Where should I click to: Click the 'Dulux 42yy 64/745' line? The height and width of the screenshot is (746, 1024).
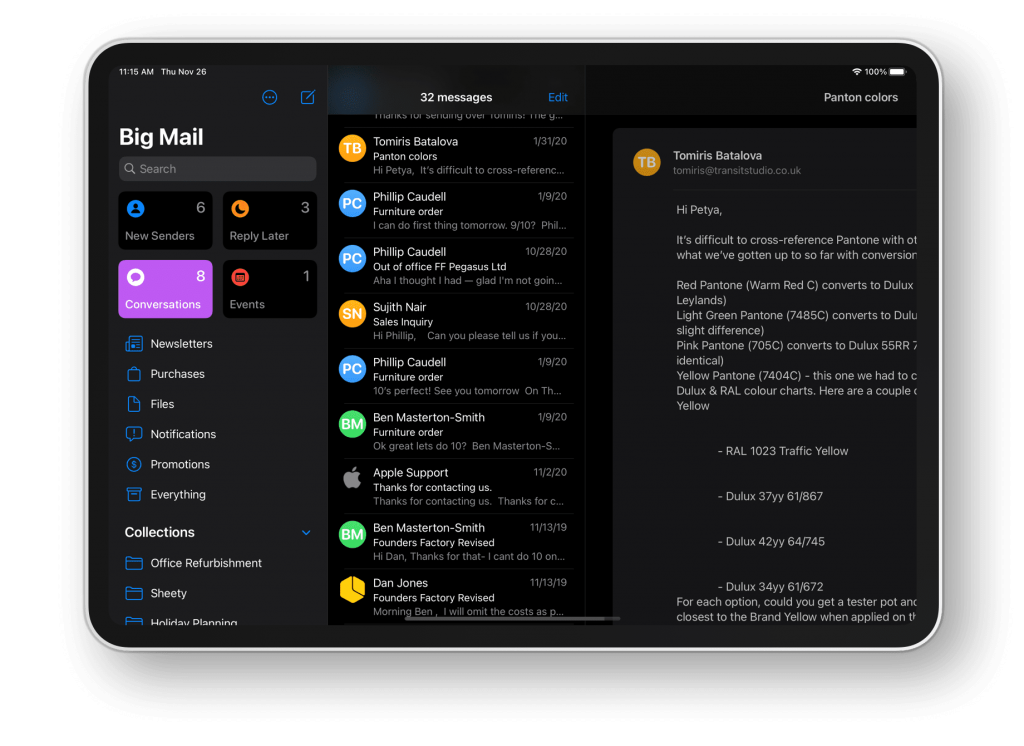point(771,542)
